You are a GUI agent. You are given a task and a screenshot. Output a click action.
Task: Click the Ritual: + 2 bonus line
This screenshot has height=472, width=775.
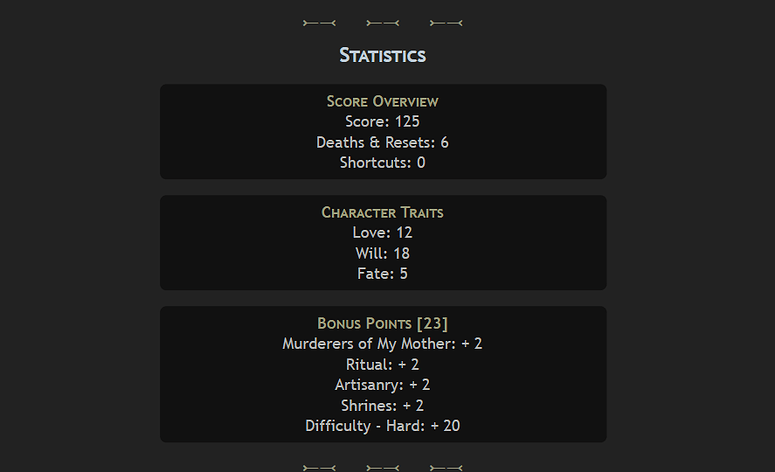(x=383, y=365)
